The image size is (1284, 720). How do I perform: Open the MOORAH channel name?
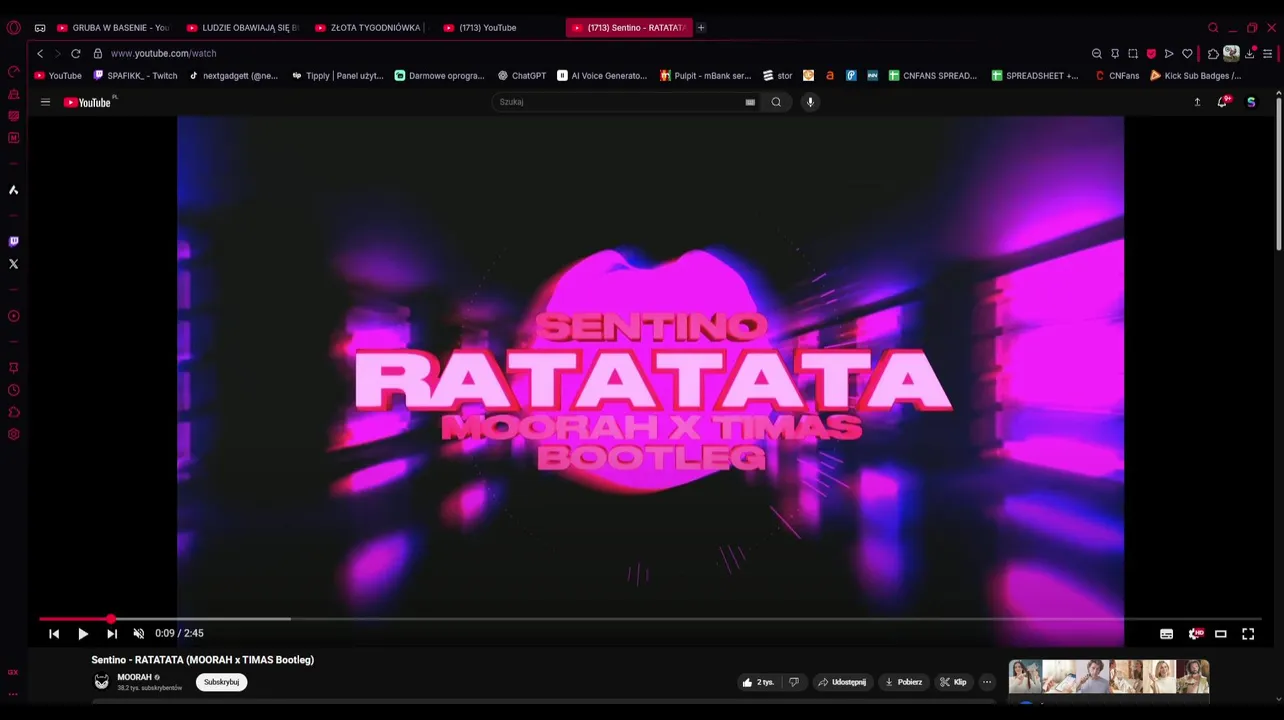(134, 677)
